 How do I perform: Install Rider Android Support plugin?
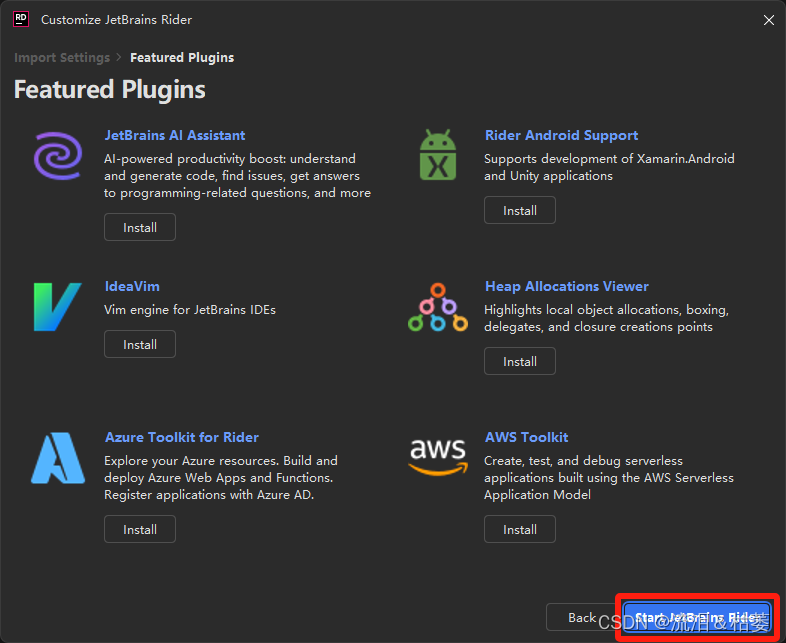pos(520,210)
